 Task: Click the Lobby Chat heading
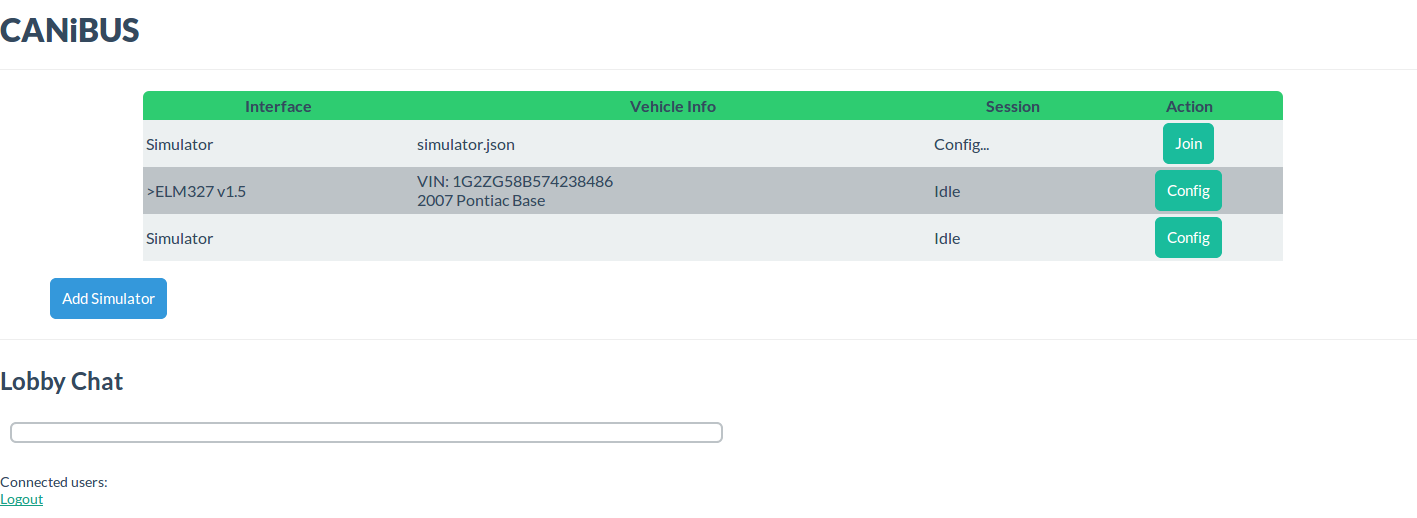click(62, 381)
